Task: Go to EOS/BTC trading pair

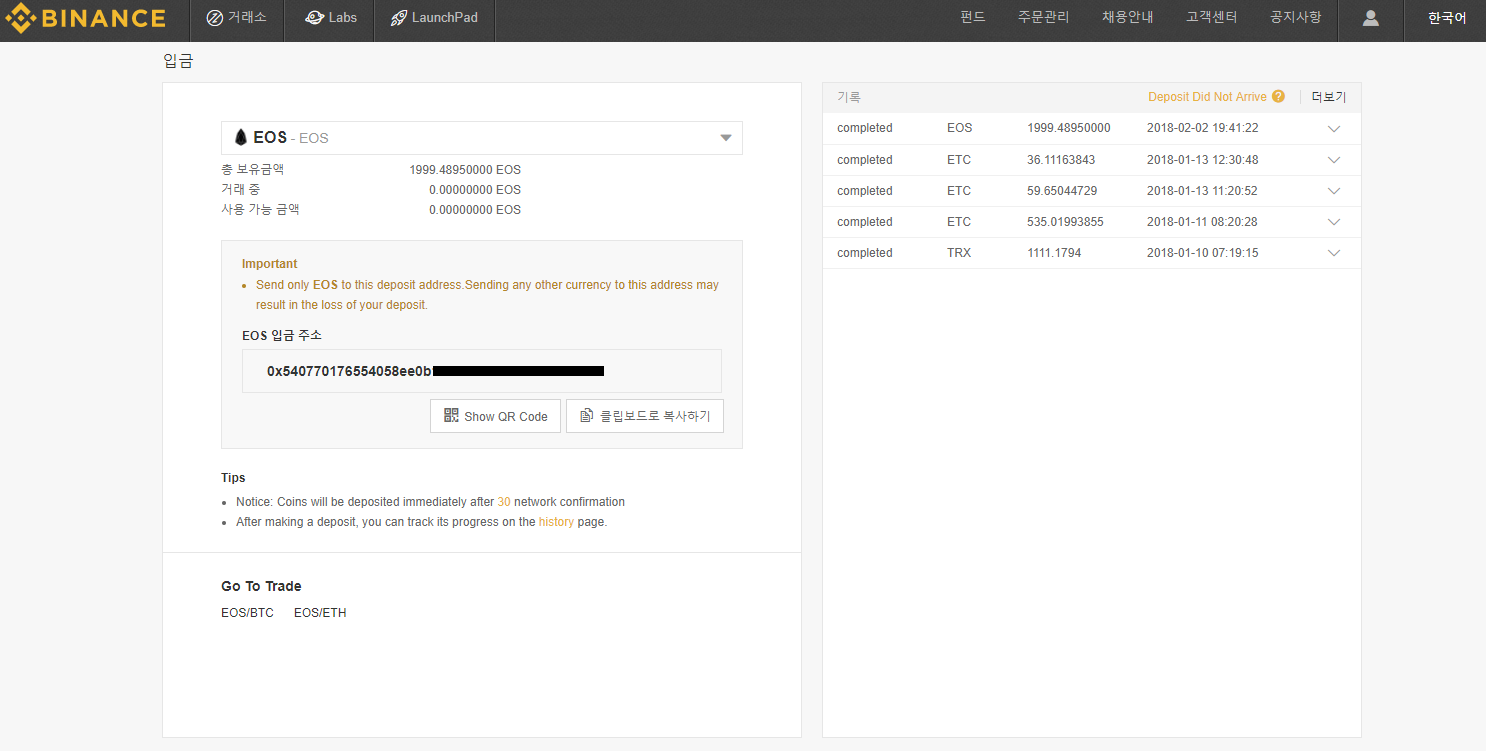Action: point(247,613)
